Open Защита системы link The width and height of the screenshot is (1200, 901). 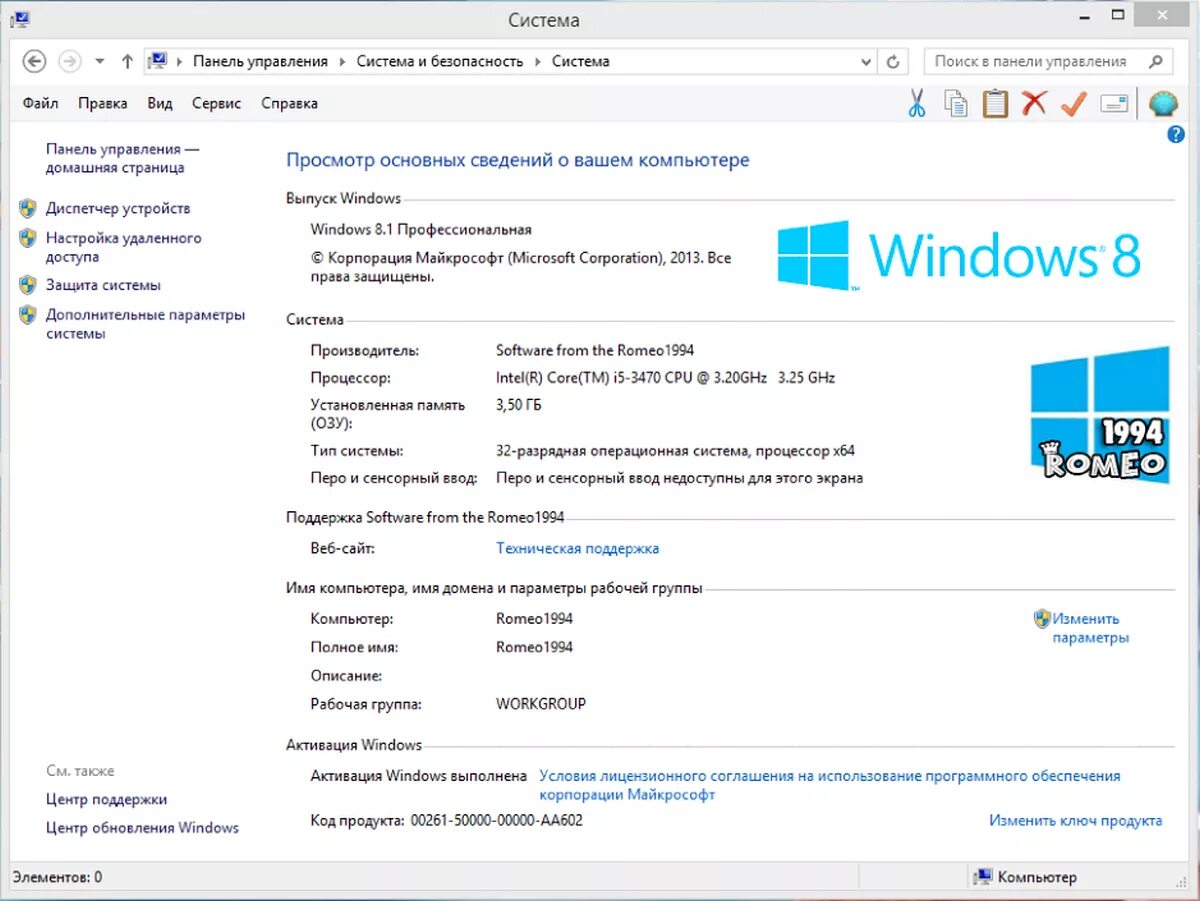pos(103,285)
